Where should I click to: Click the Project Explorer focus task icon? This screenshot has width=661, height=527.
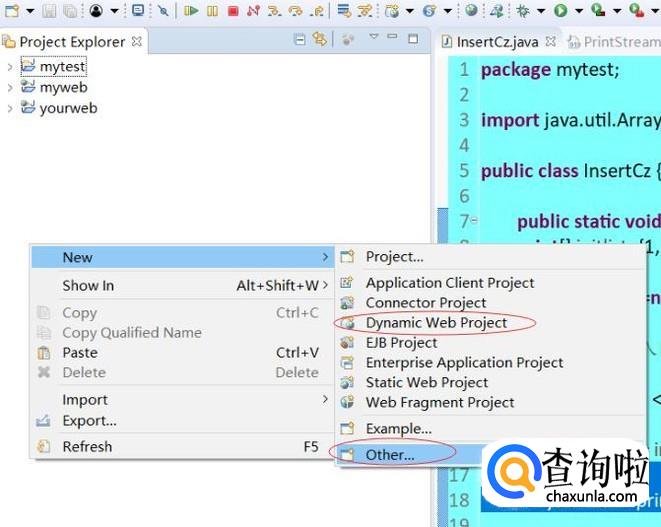[x=348, y=40]
